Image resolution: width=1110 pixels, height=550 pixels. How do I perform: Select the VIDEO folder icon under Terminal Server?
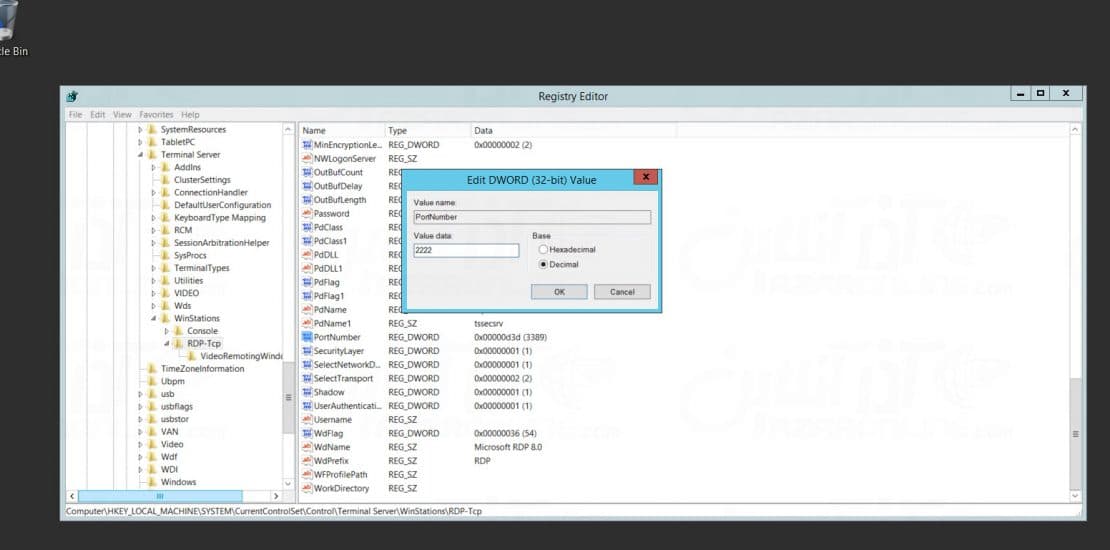pyautogui.click(x=165, y=293)
